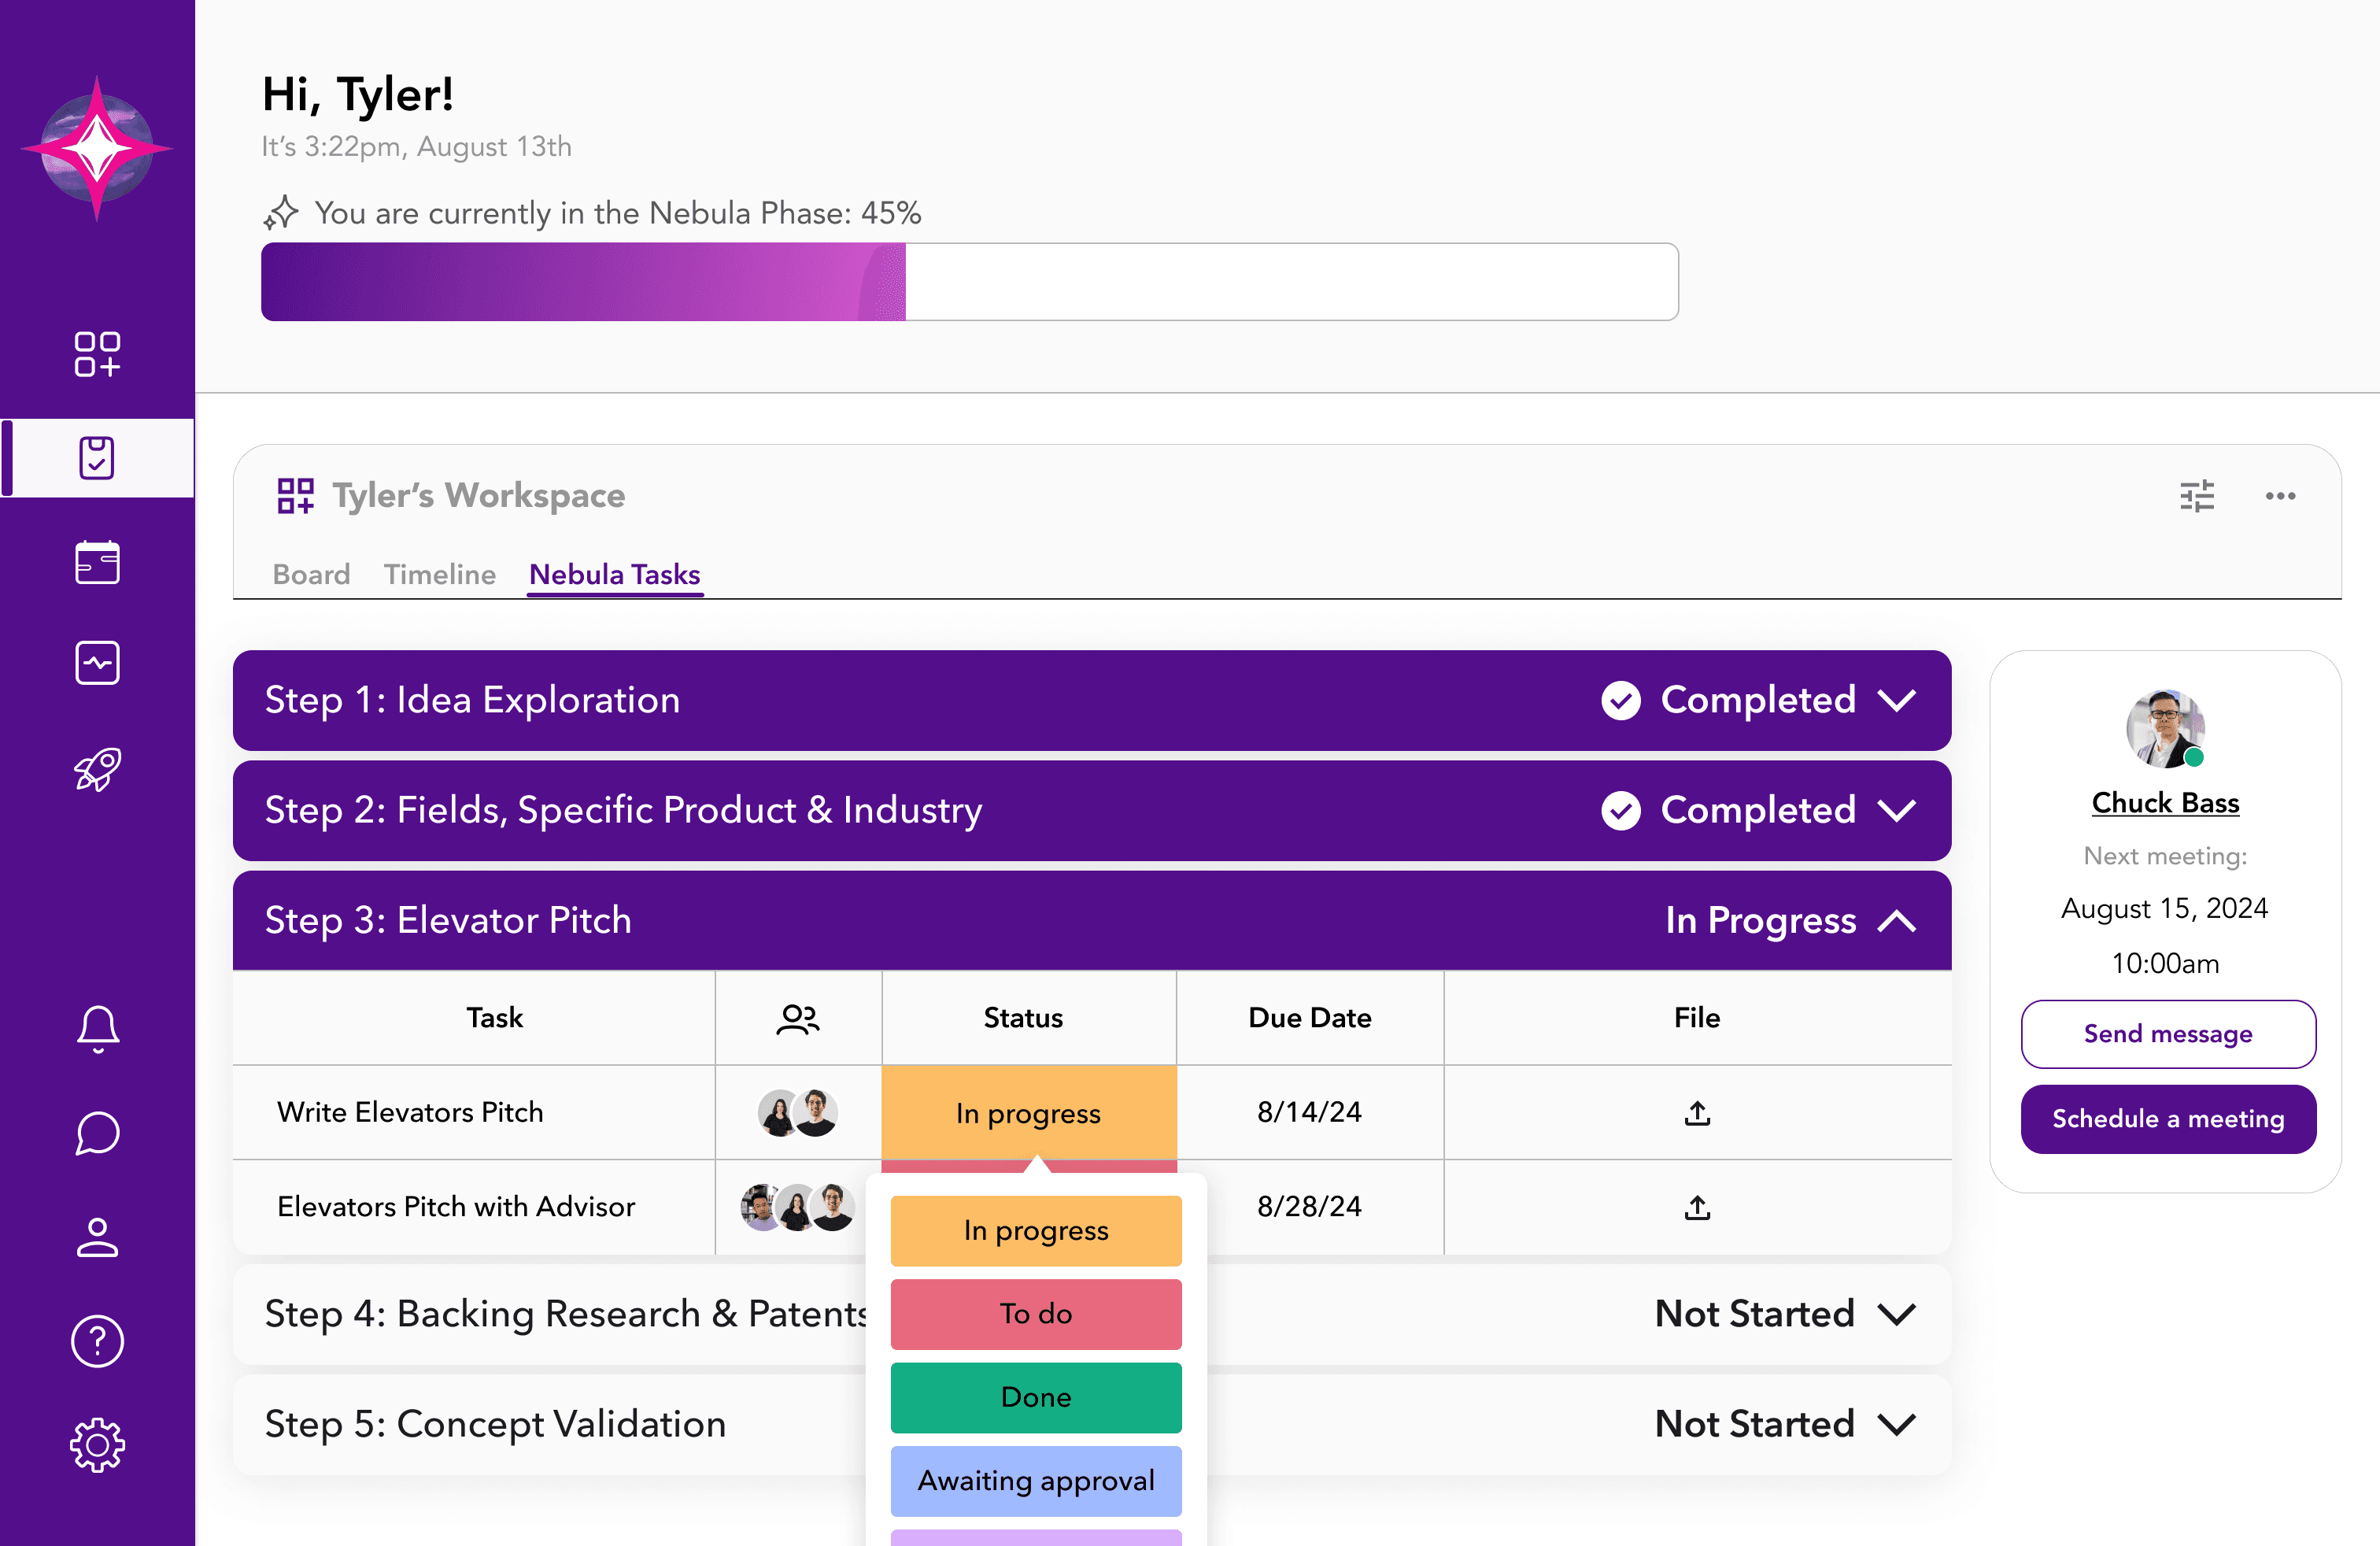Open the In progress status cell dropdown
2380x1546 pixels.
click(x=1028, y=1113)
